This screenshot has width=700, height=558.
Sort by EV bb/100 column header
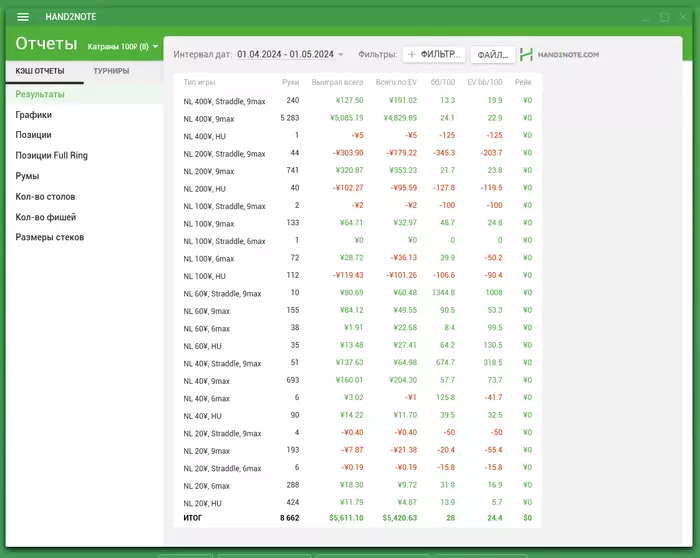click(x=484, y=82)
